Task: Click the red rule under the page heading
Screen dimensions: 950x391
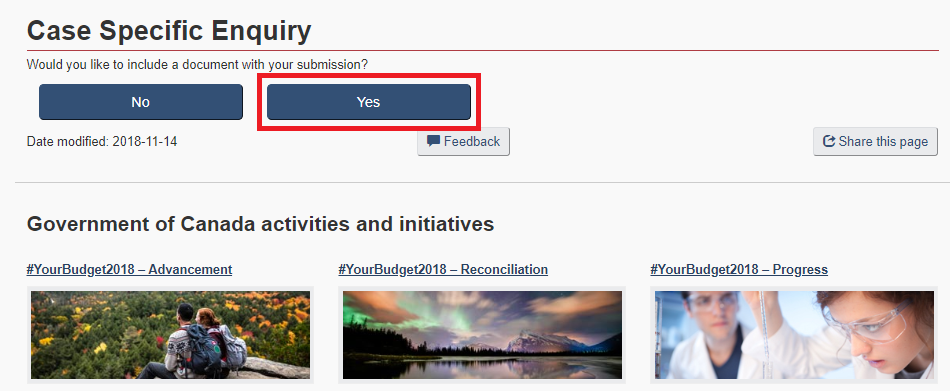Action: (x=482, y=50)
